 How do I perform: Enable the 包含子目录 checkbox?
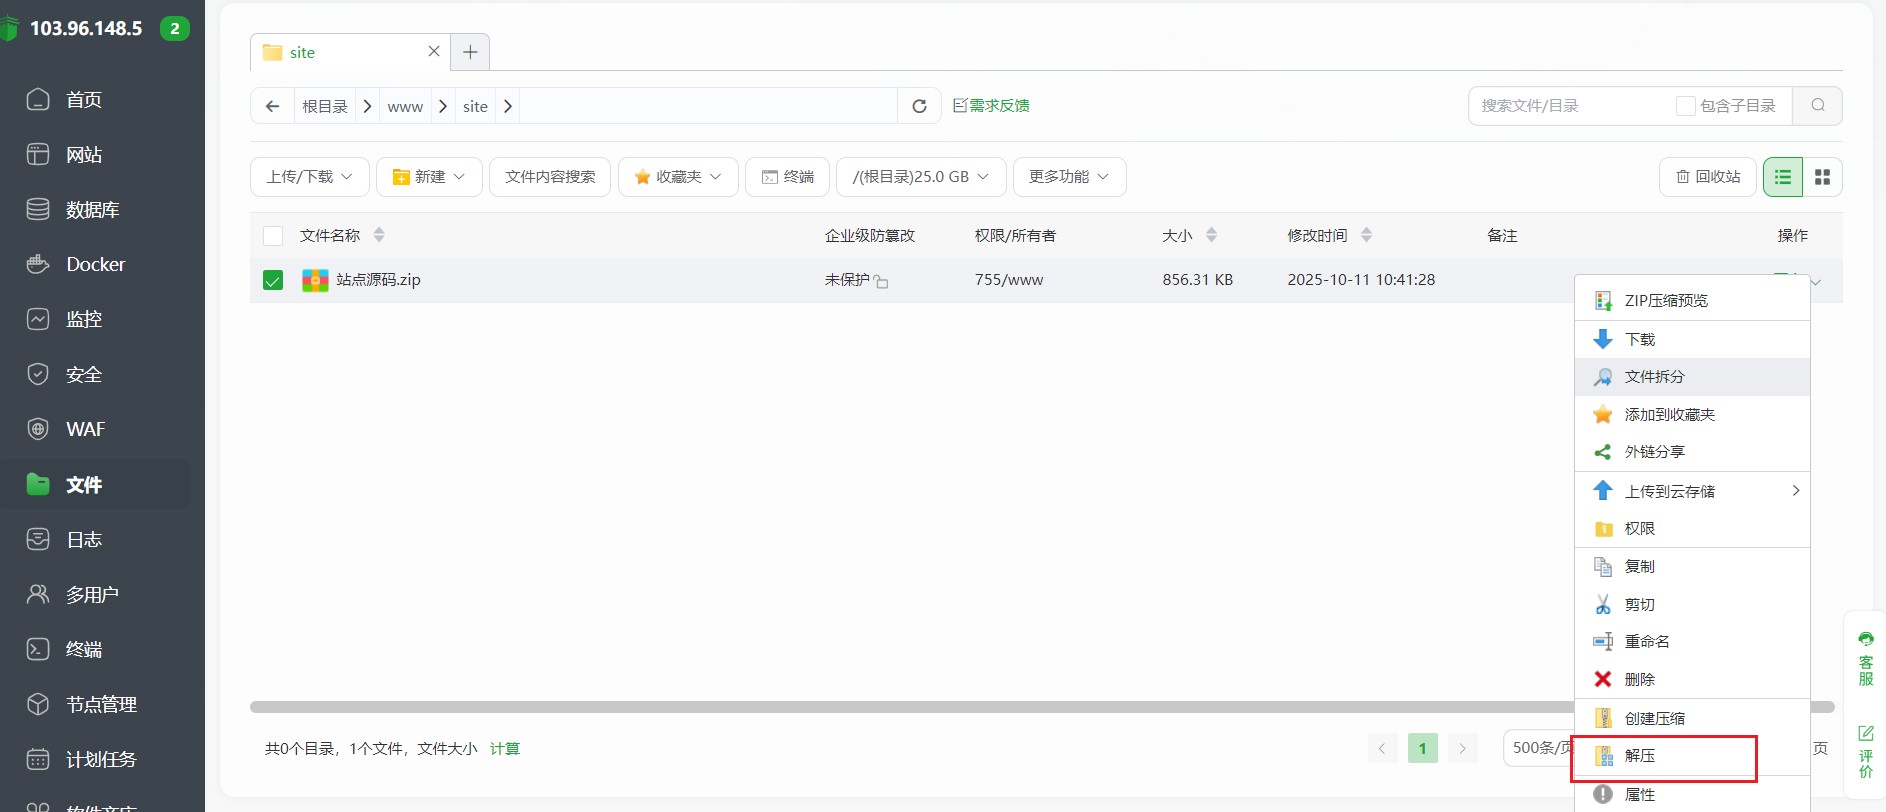click(x=1685, y=106)
